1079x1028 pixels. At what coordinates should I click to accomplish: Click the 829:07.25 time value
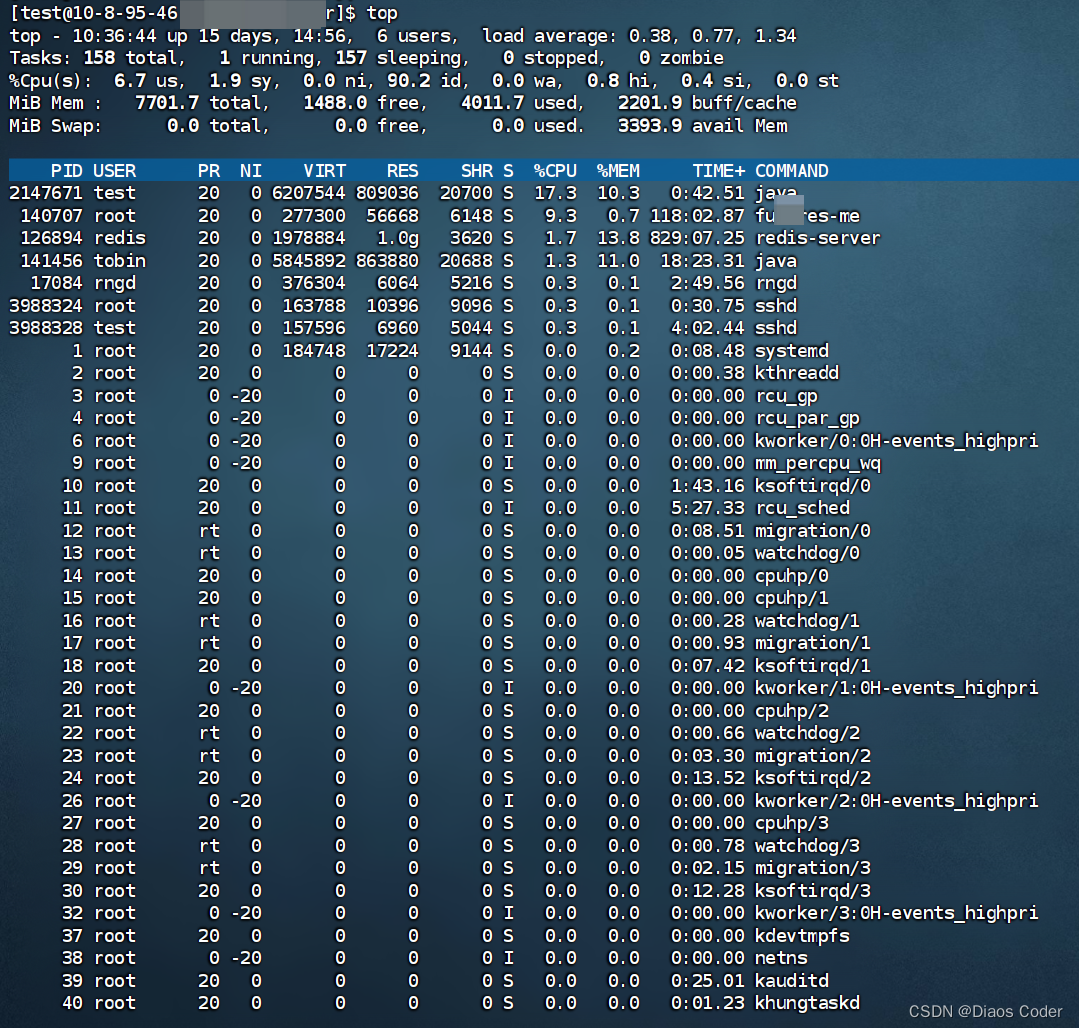click(x=697, y=238)
